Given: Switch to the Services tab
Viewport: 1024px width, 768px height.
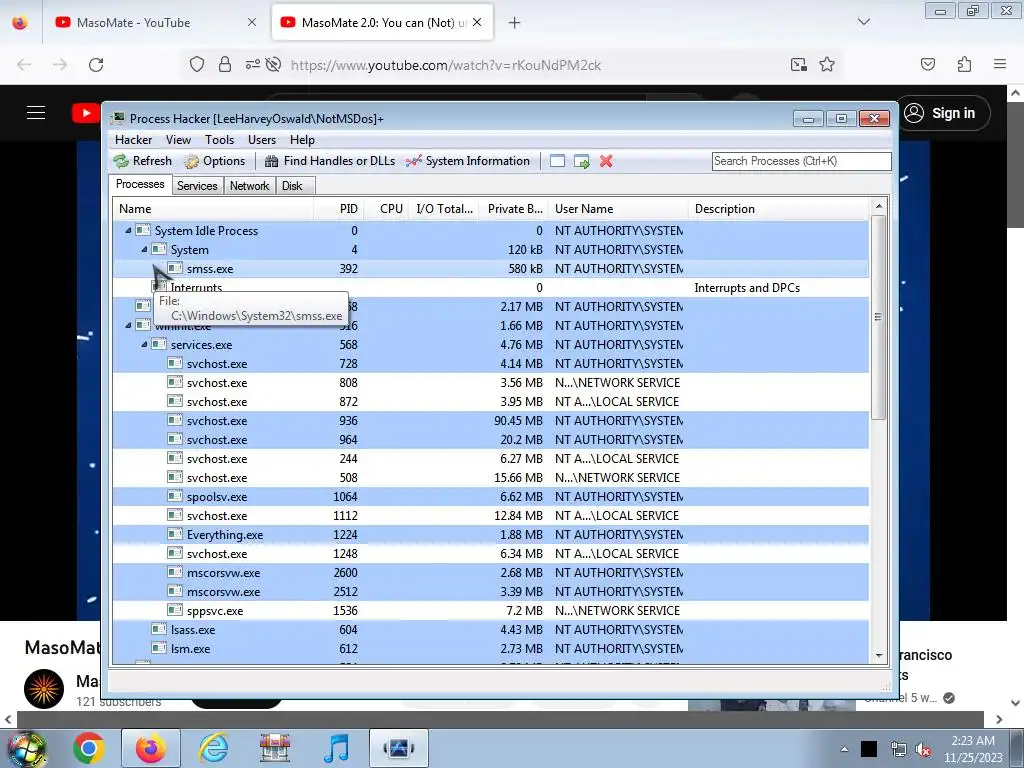Looking at the screenshot, I should 197,186.
